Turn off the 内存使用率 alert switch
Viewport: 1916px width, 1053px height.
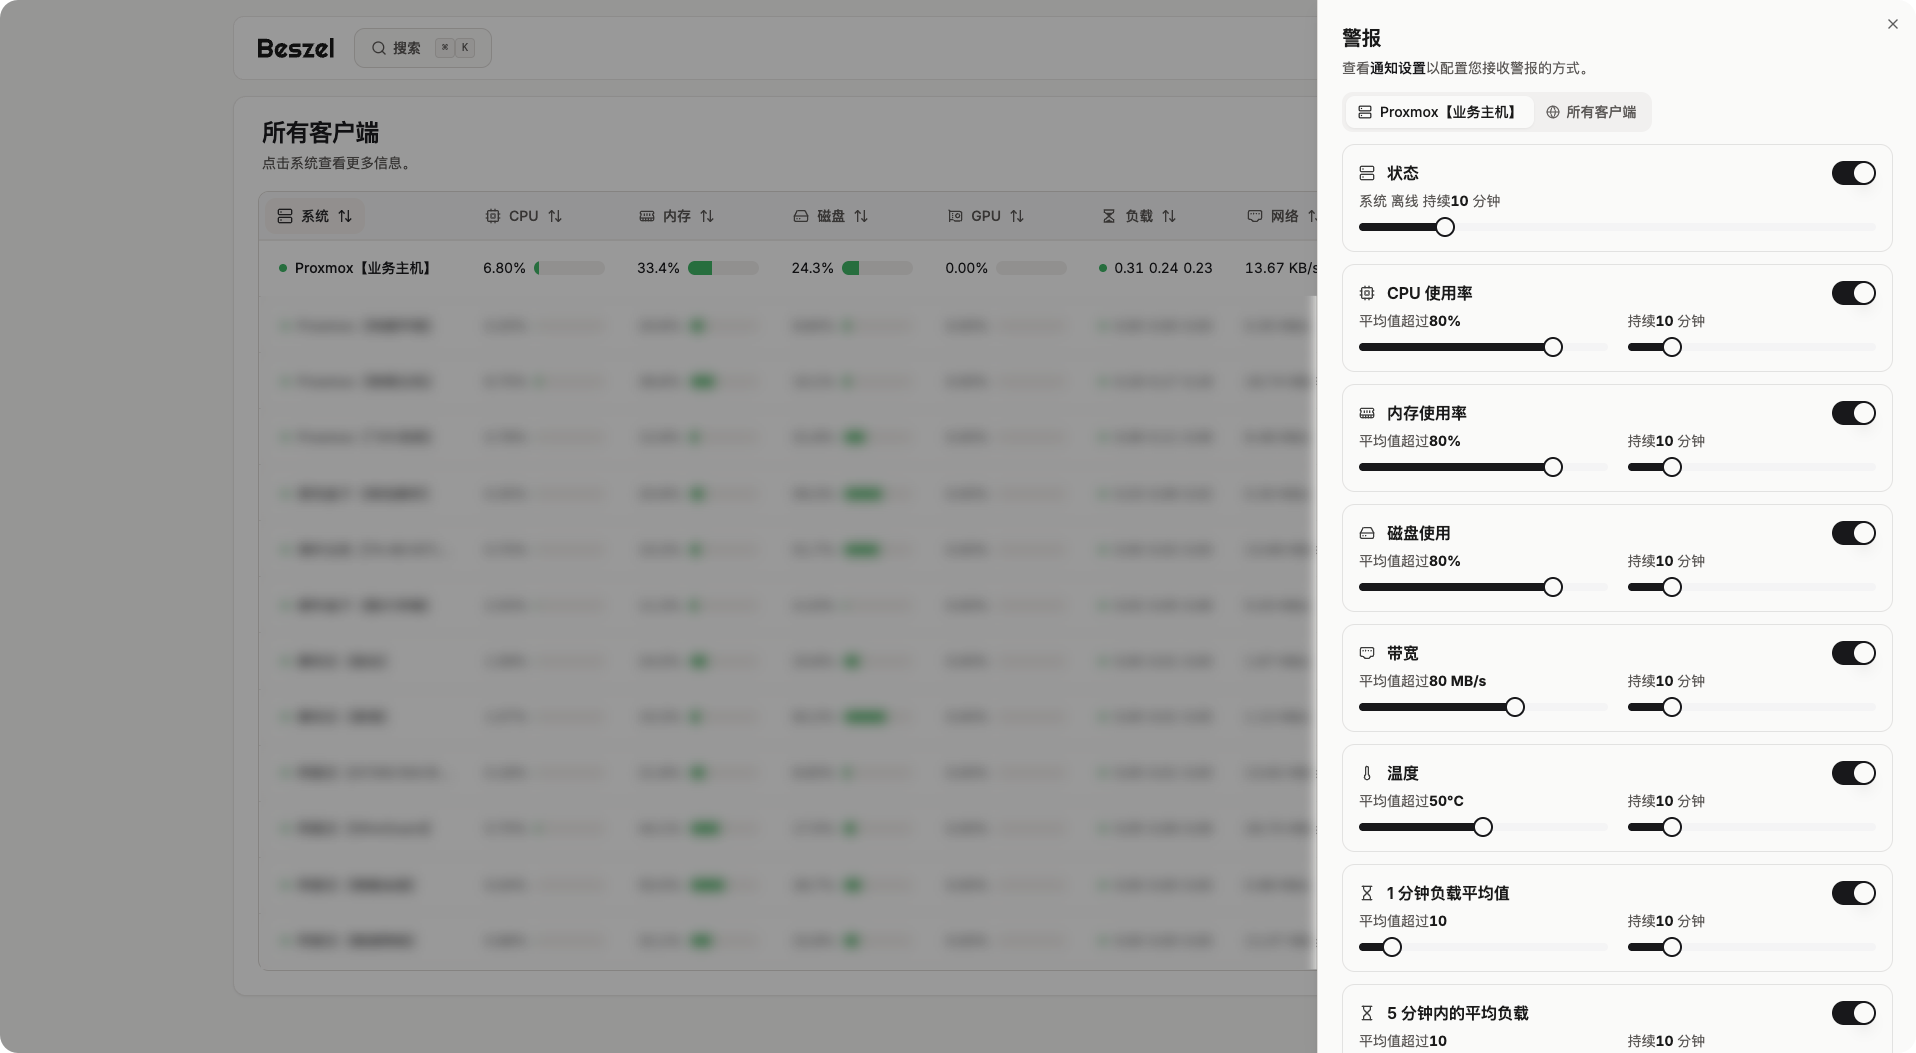point(1852,413)
